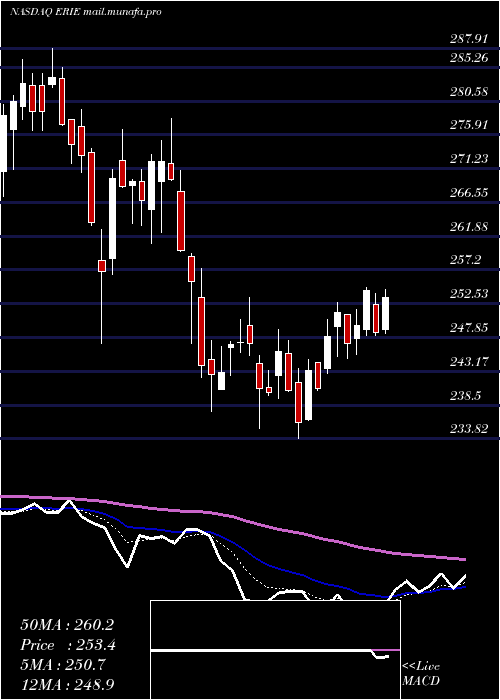Click the 261.88 price level label
Screen dimensions: 500x700
coord(469,226)
